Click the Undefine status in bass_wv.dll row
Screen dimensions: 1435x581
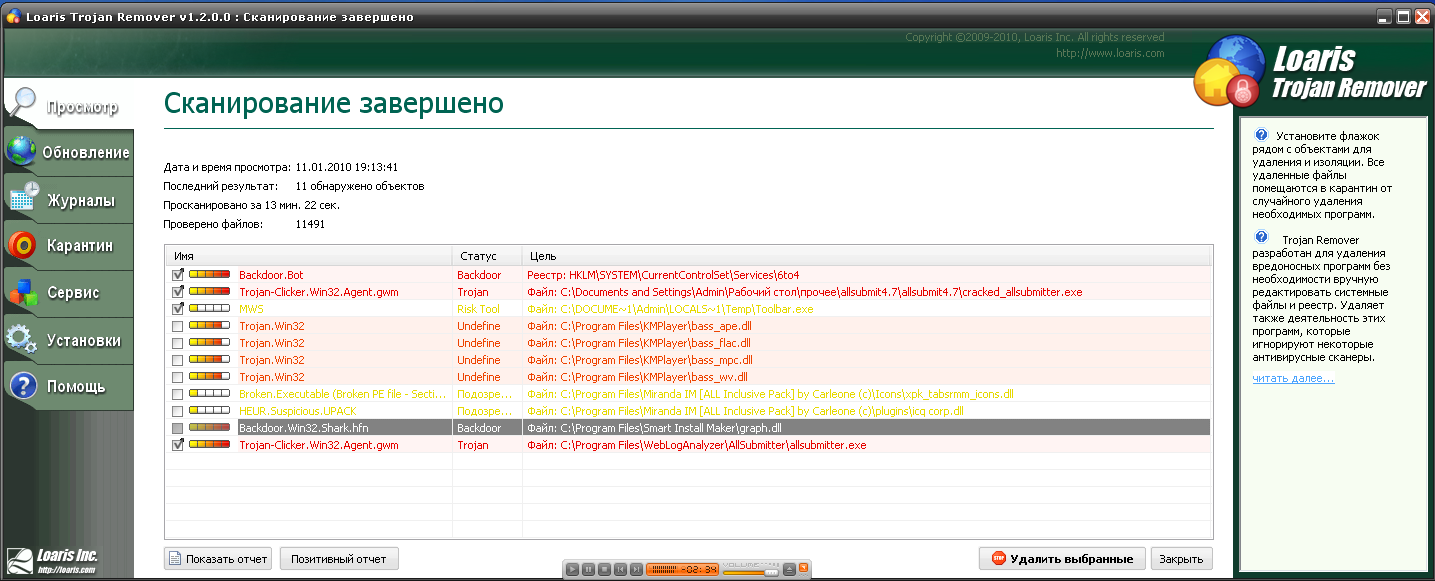click(479, 377)
